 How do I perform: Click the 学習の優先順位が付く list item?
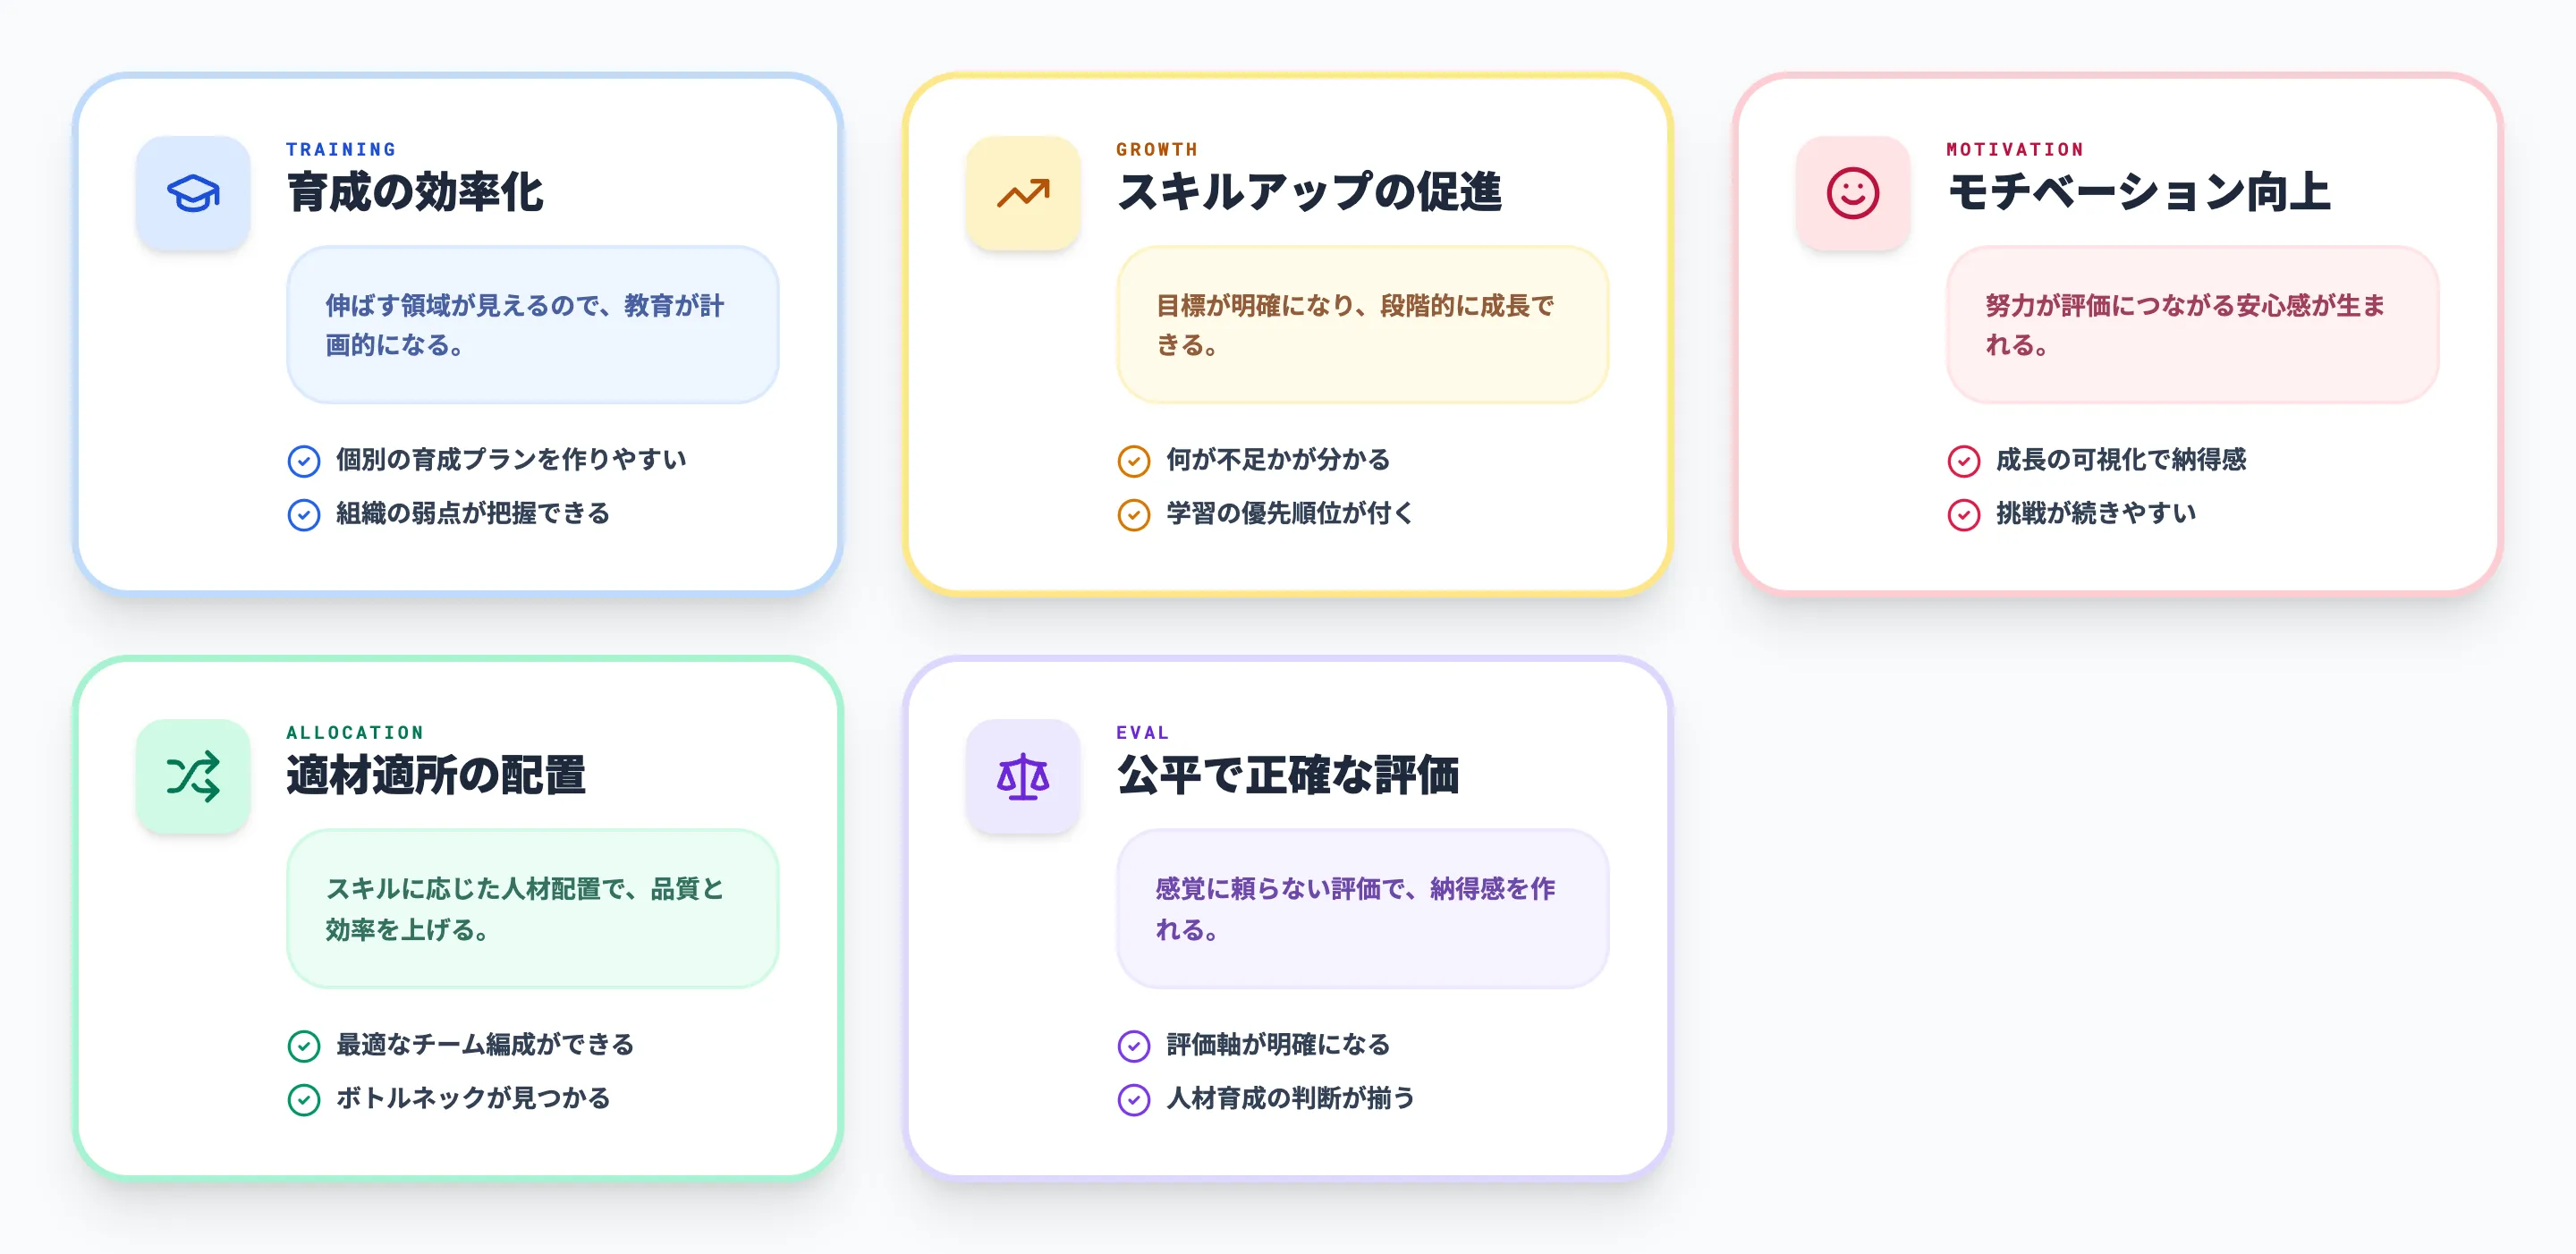point(1289,514)
